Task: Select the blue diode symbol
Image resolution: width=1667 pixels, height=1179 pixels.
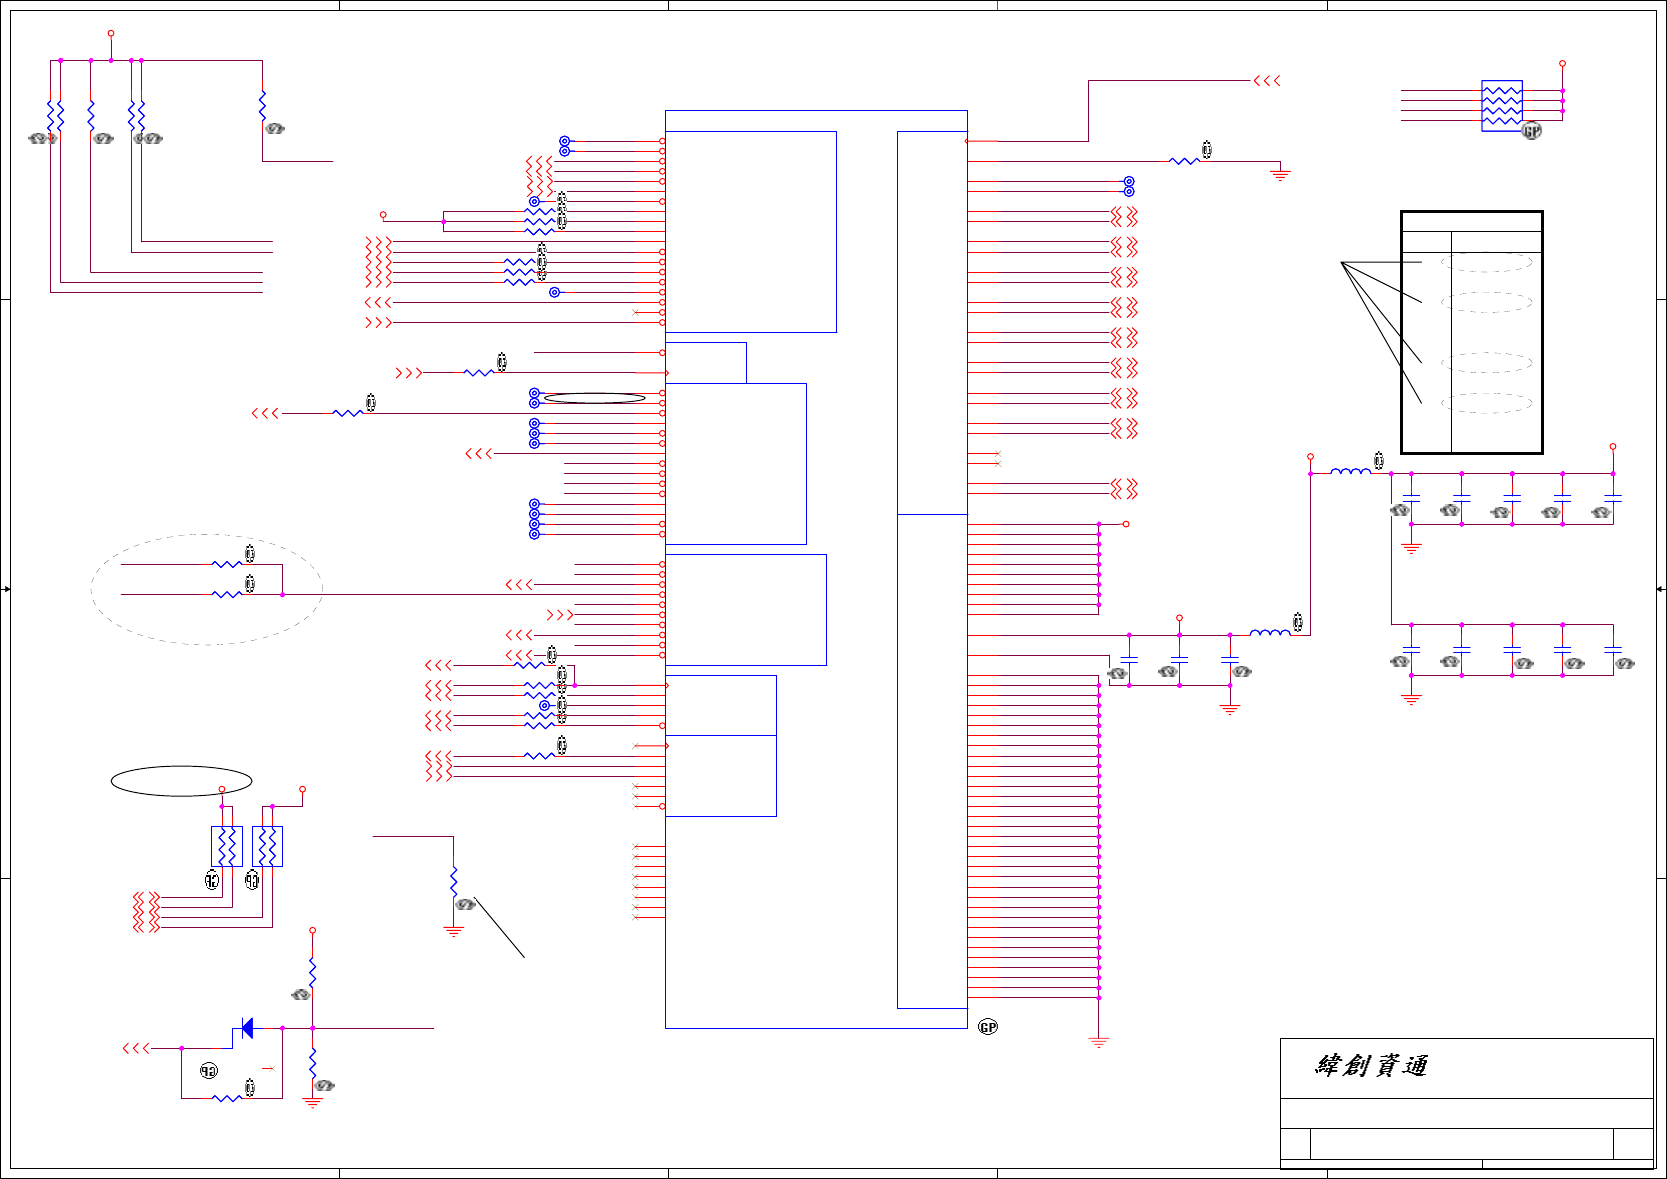Action: [247, 1028]
